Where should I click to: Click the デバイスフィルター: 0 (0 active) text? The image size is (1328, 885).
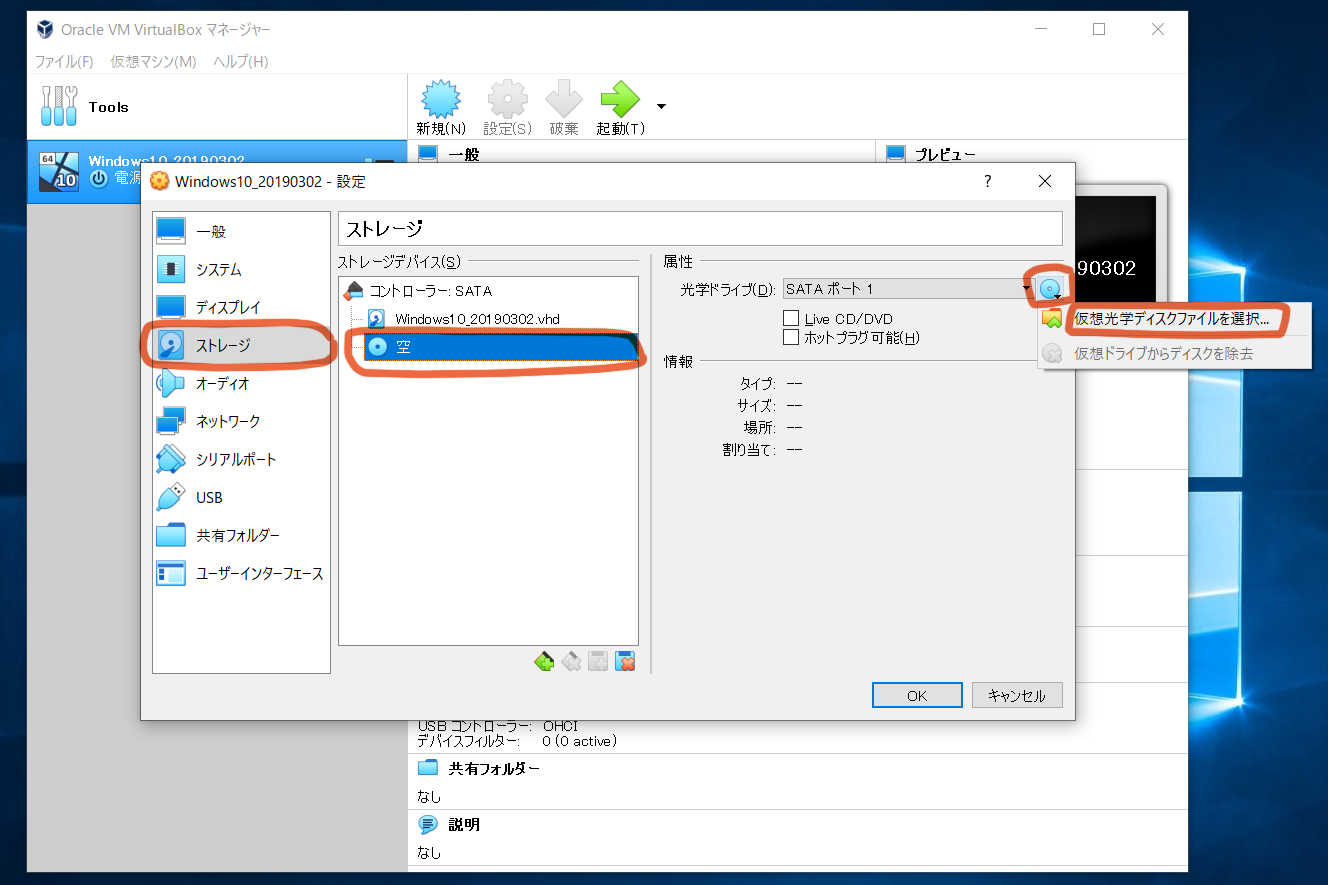517,741
